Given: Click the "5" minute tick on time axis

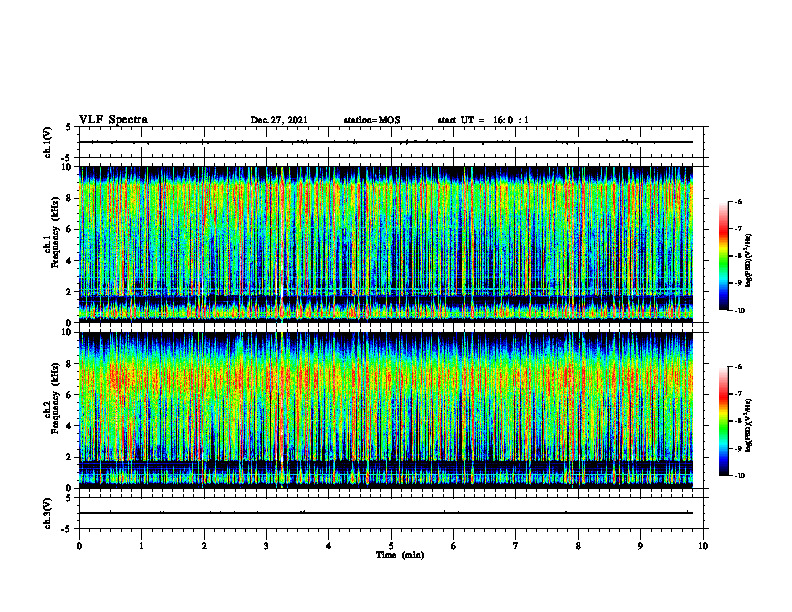Looking at the screenshot, I should pos(391,546).
